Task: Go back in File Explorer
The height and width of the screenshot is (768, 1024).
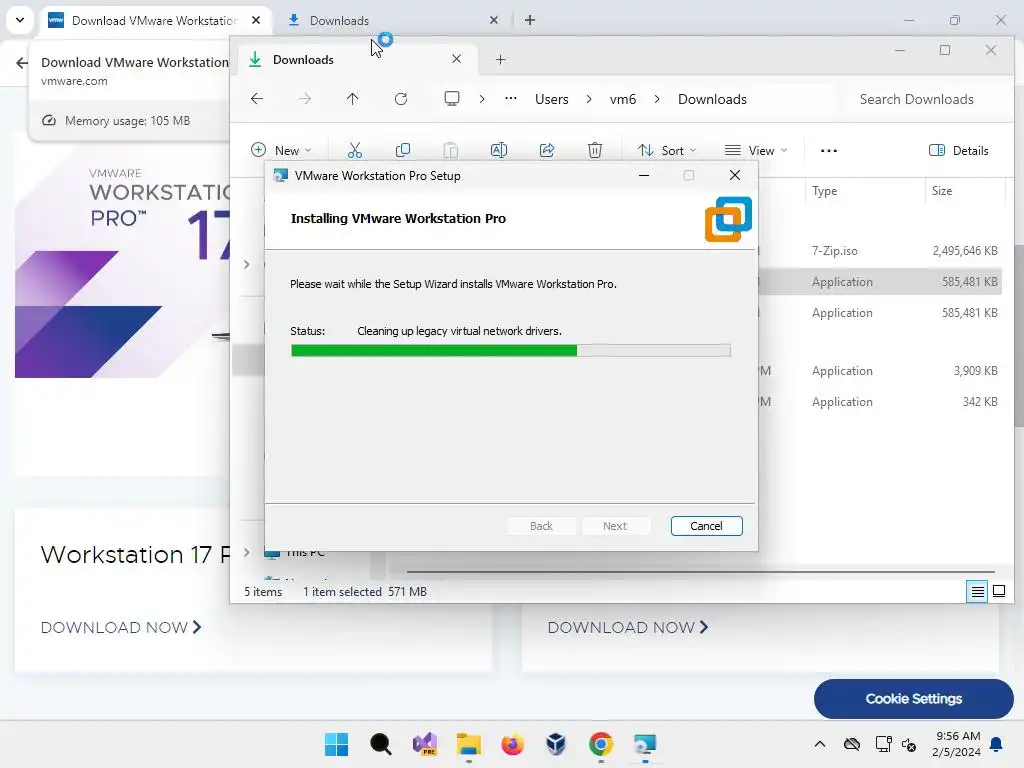Action: (x=257, y=99)
